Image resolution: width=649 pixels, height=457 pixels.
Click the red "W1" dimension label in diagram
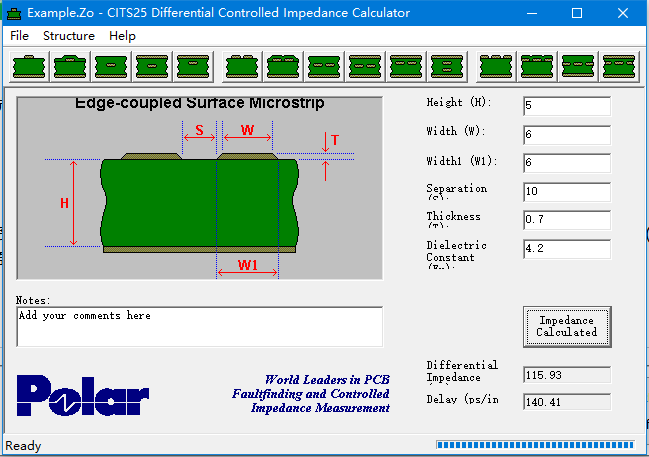point(248,265)
